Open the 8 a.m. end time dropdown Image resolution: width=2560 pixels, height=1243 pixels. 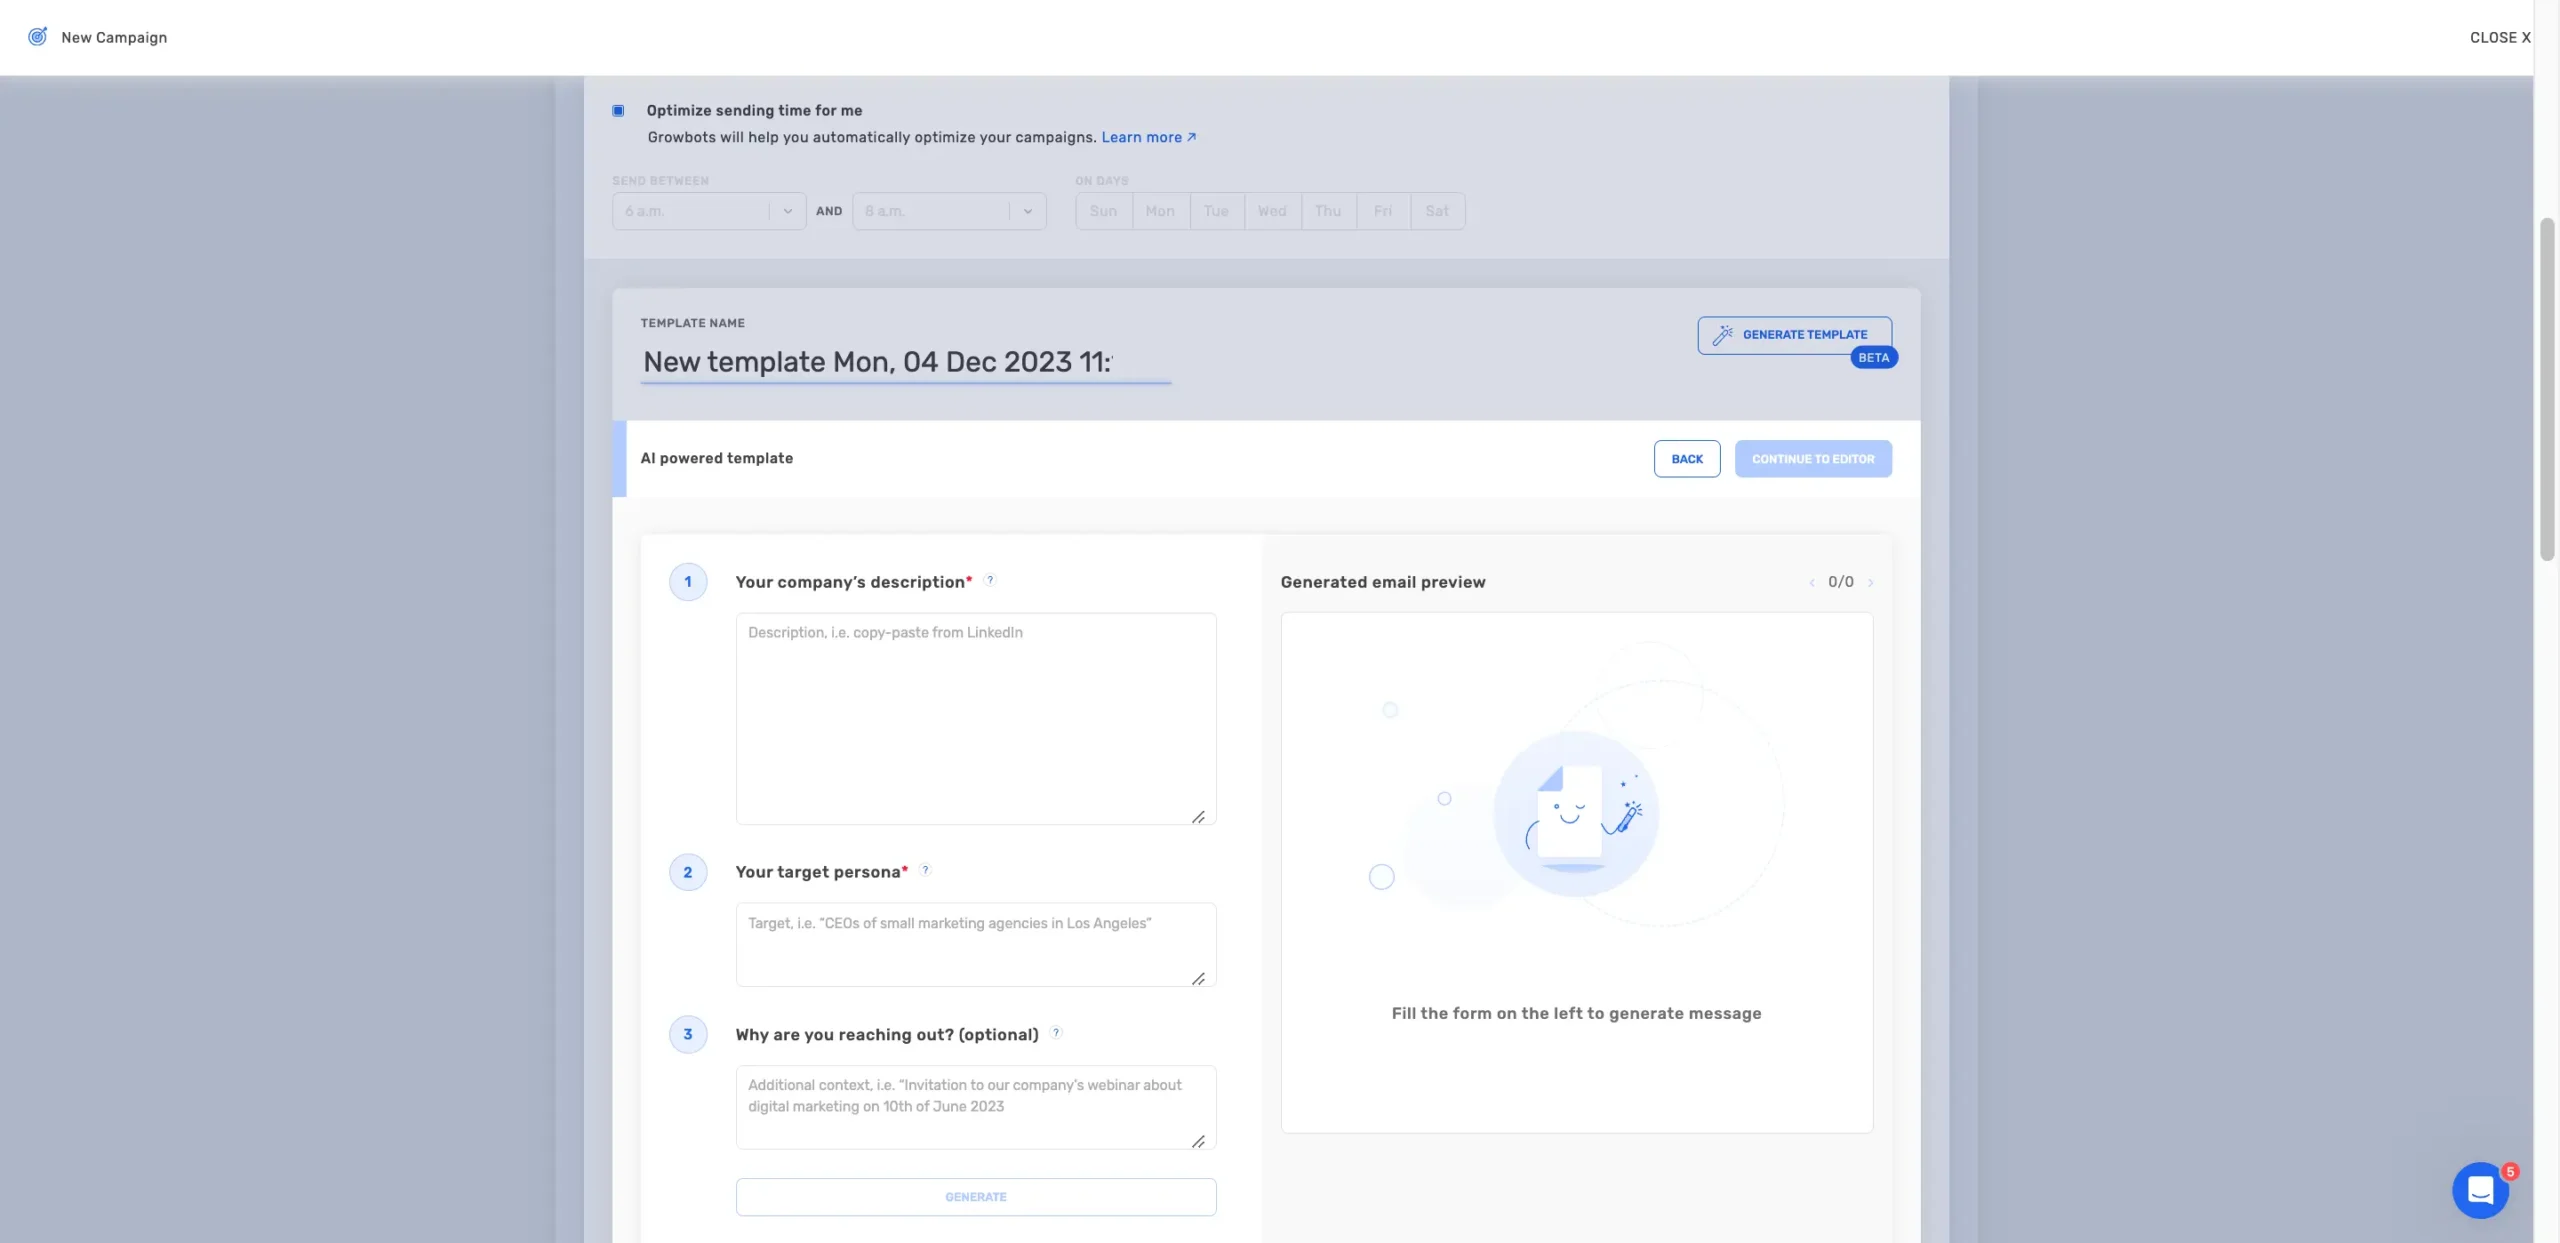[x=948, y=211]
